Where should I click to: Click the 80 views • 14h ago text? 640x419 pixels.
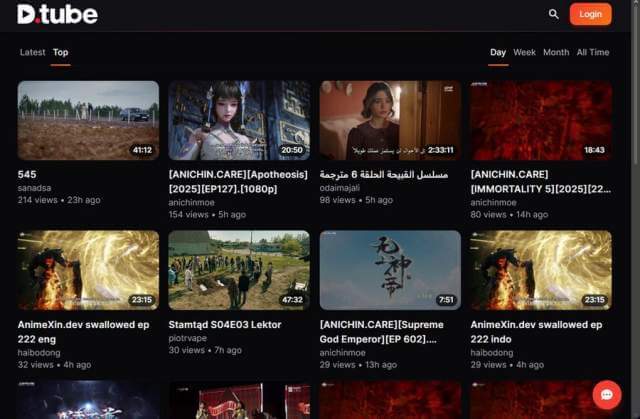(x=509, y=214)
